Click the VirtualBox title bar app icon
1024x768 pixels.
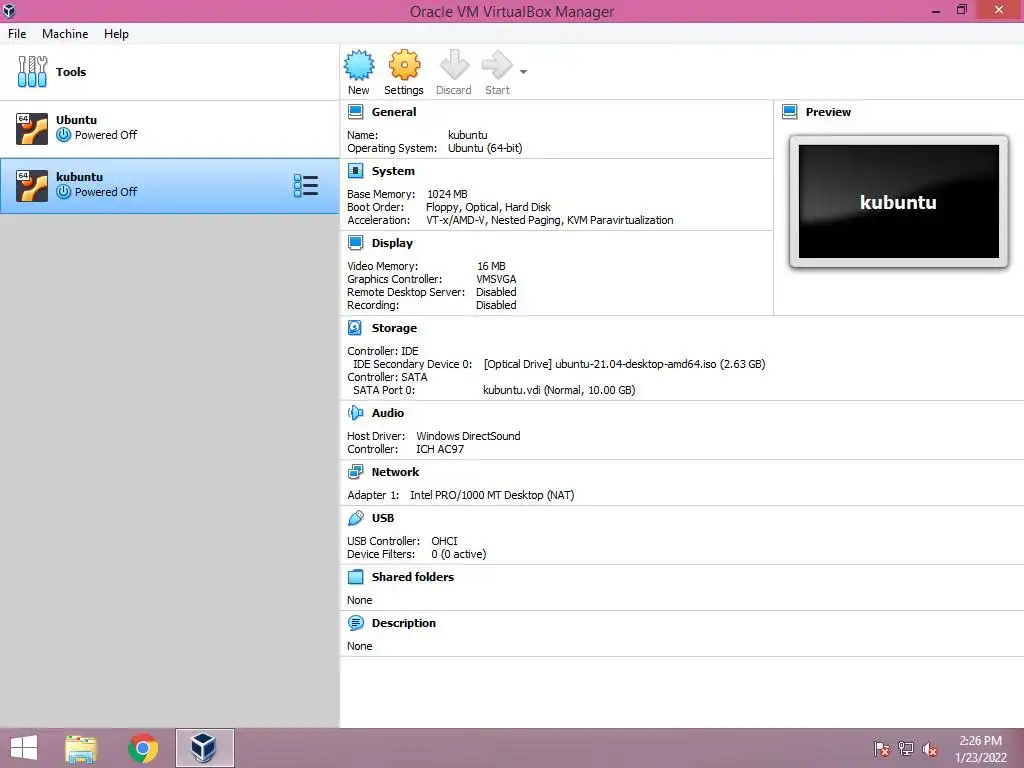(x=9, y=10)
